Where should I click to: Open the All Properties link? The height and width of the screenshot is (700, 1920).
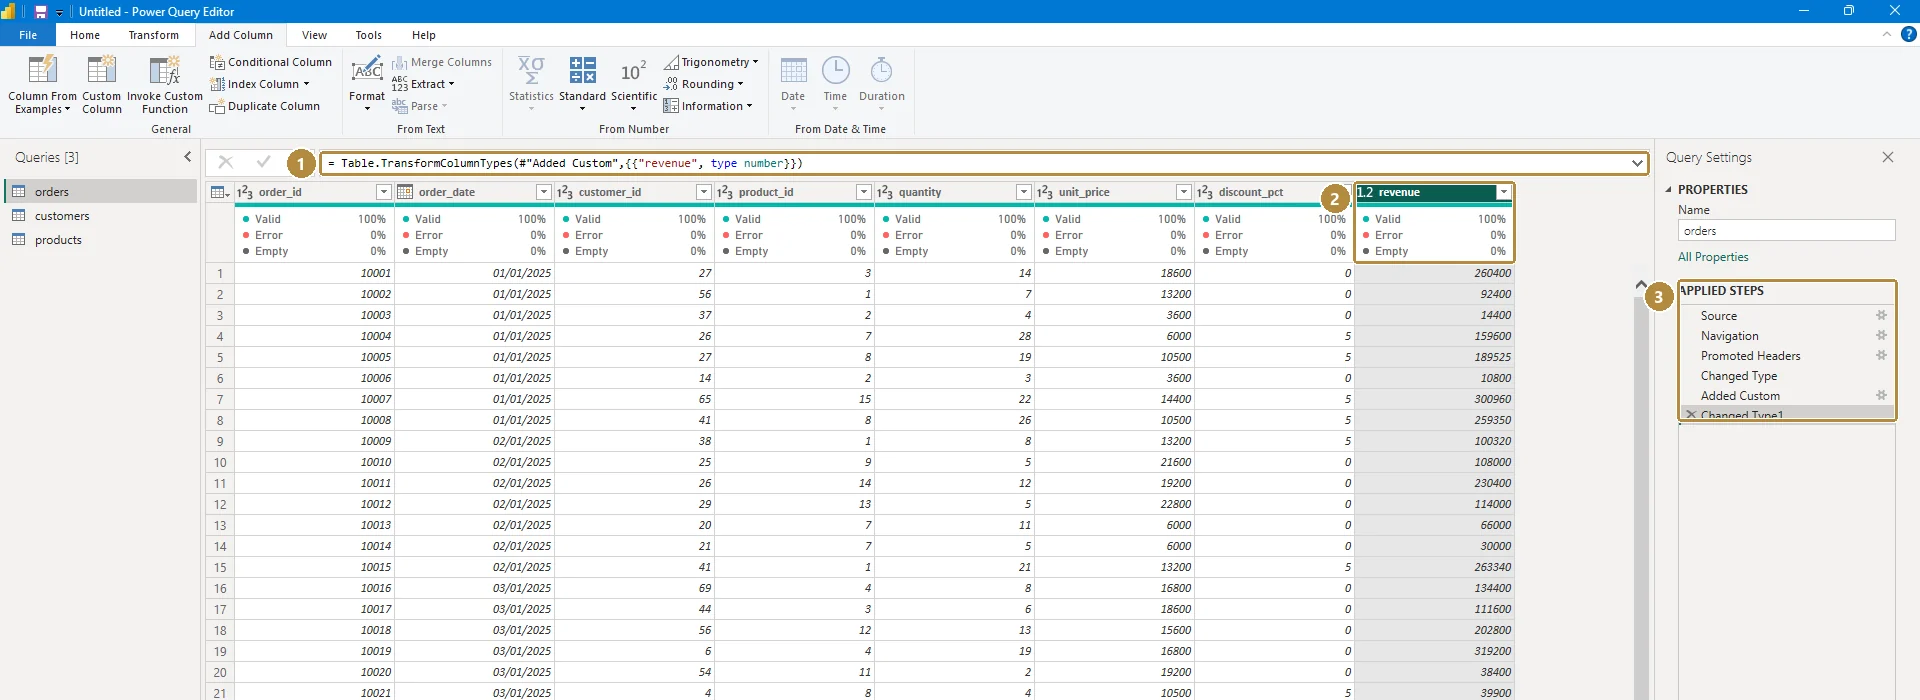(1713, 257)
